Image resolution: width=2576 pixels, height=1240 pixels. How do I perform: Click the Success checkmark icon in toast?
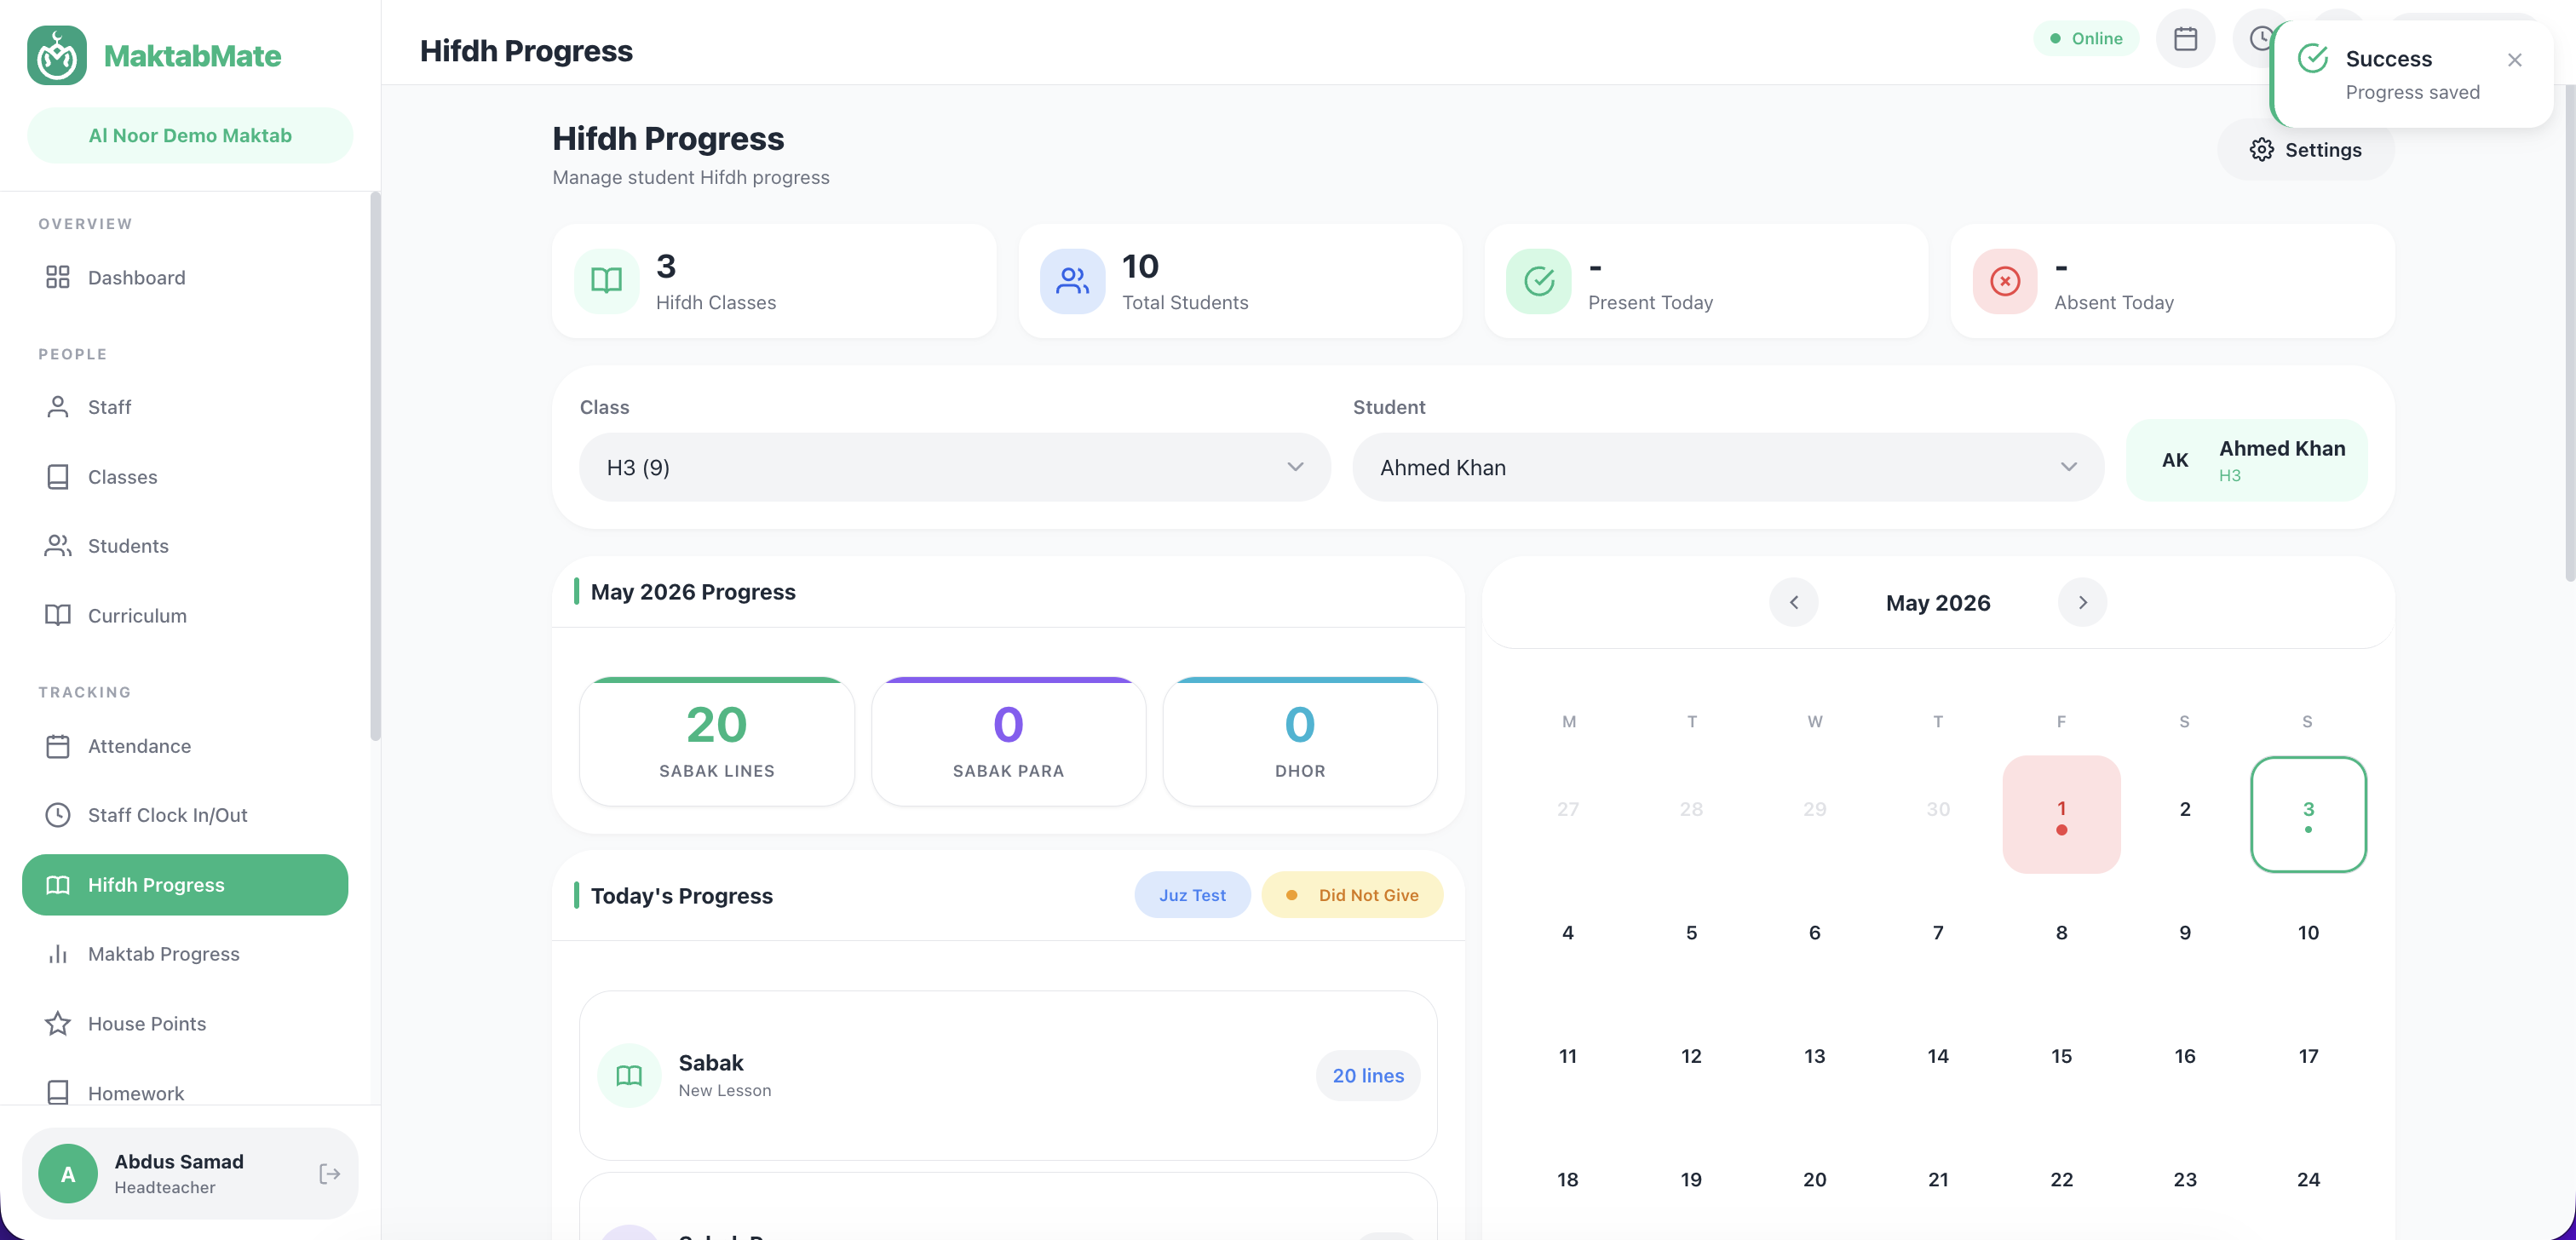pyautogui.click(x=2313, y=58)
